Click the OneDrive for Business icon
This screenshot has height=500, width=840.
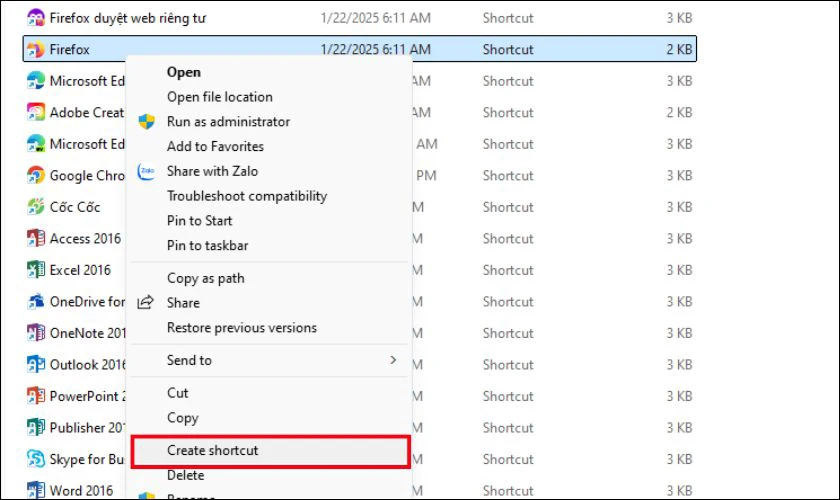pos(36,302)
